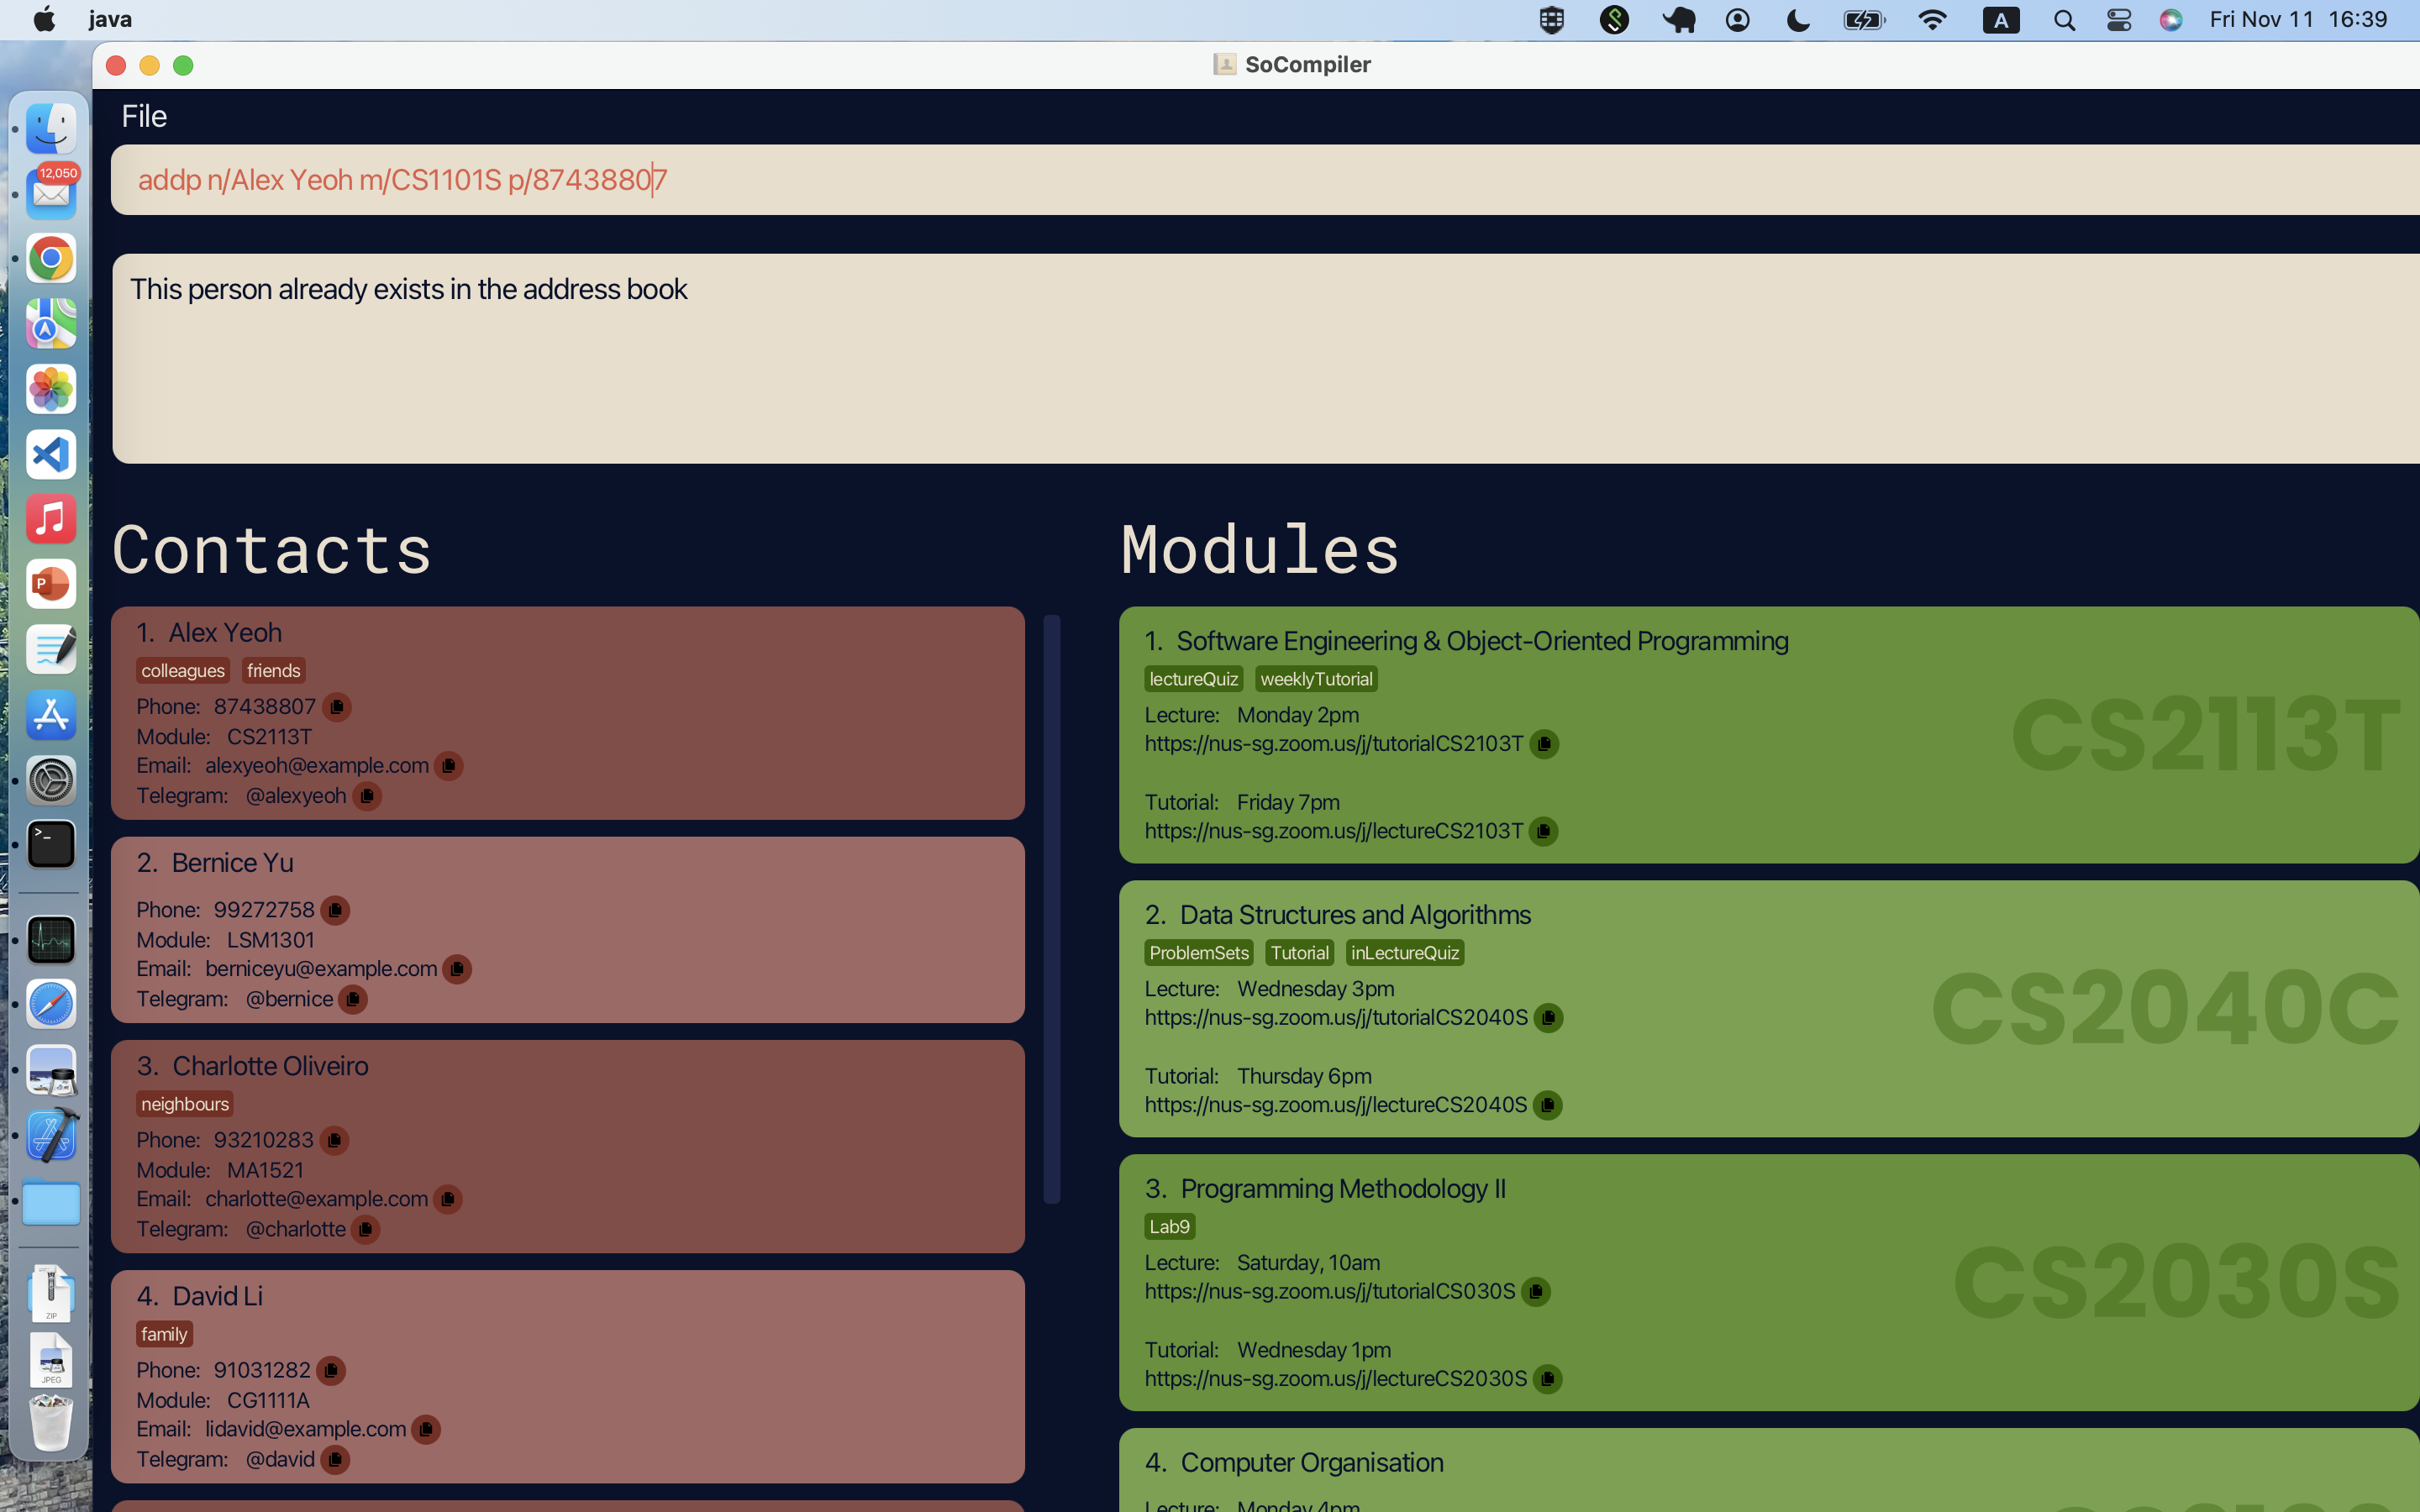This screenshot has width=2420, height=1512.
Task: Copy Alex Yeoh's email address
Action: (x=449, y=766)
